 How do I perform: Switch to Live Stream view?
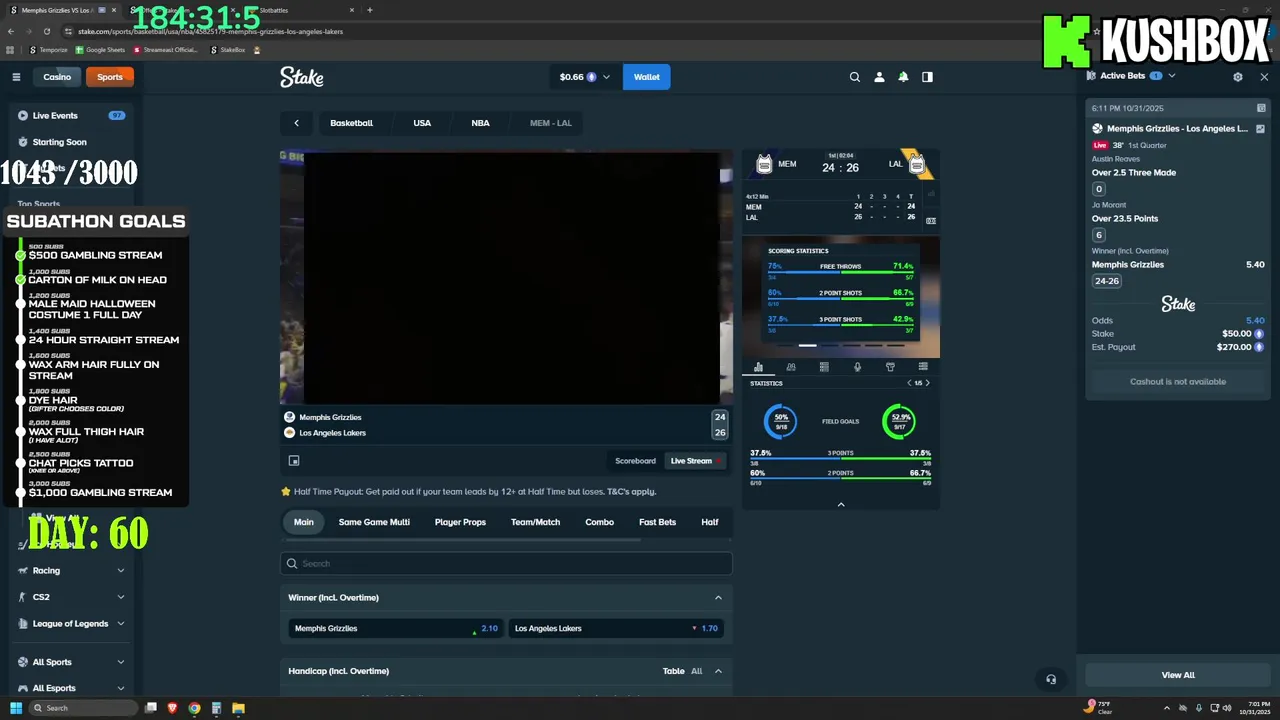pyautogui.click(x=695, y=461)
